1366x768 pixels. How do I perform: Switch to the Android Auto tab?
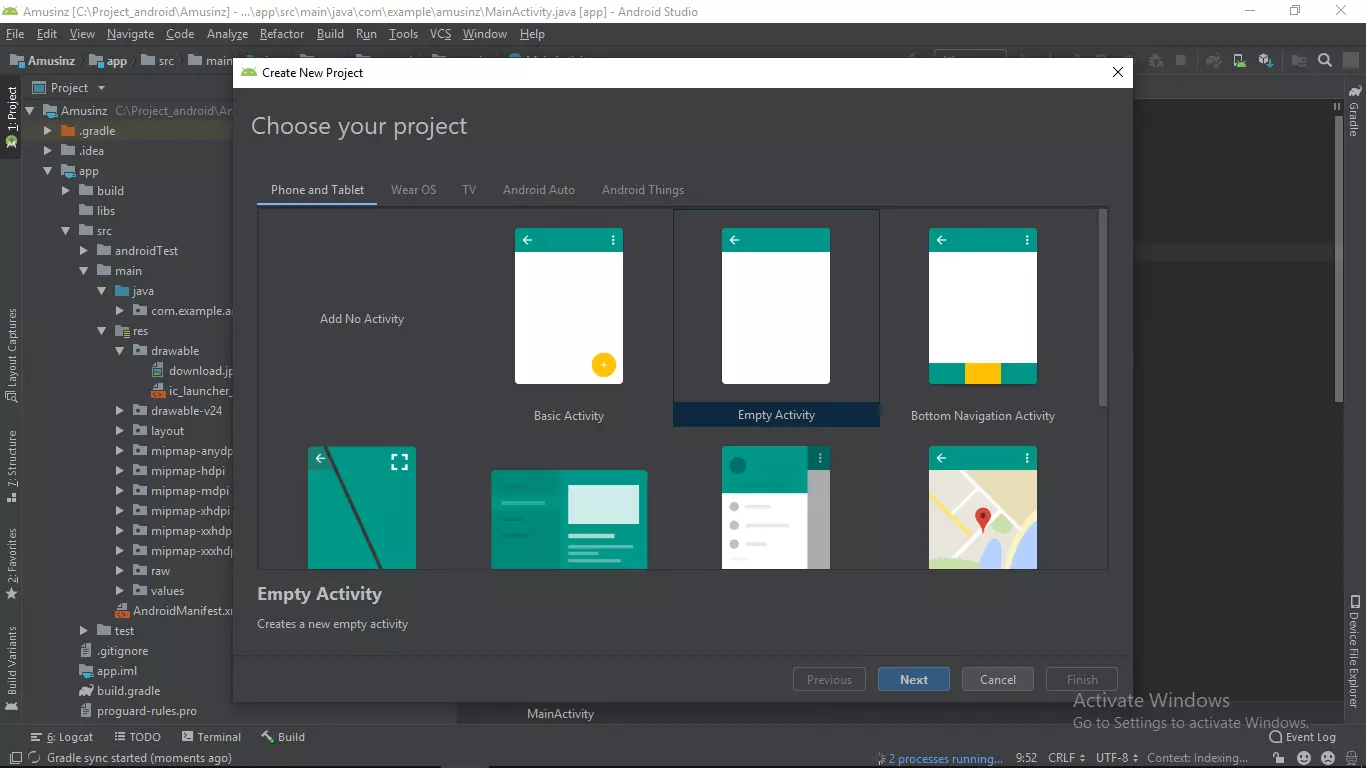point(538,190)
